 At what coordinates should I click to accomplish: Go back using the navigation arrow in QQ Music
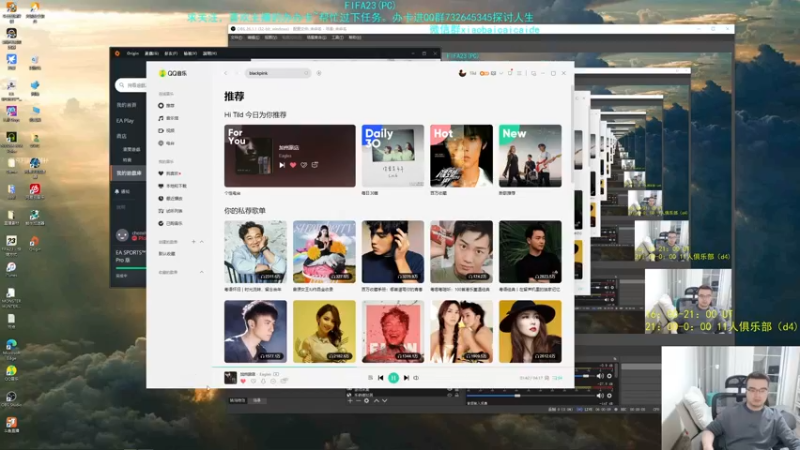(226, 73)
